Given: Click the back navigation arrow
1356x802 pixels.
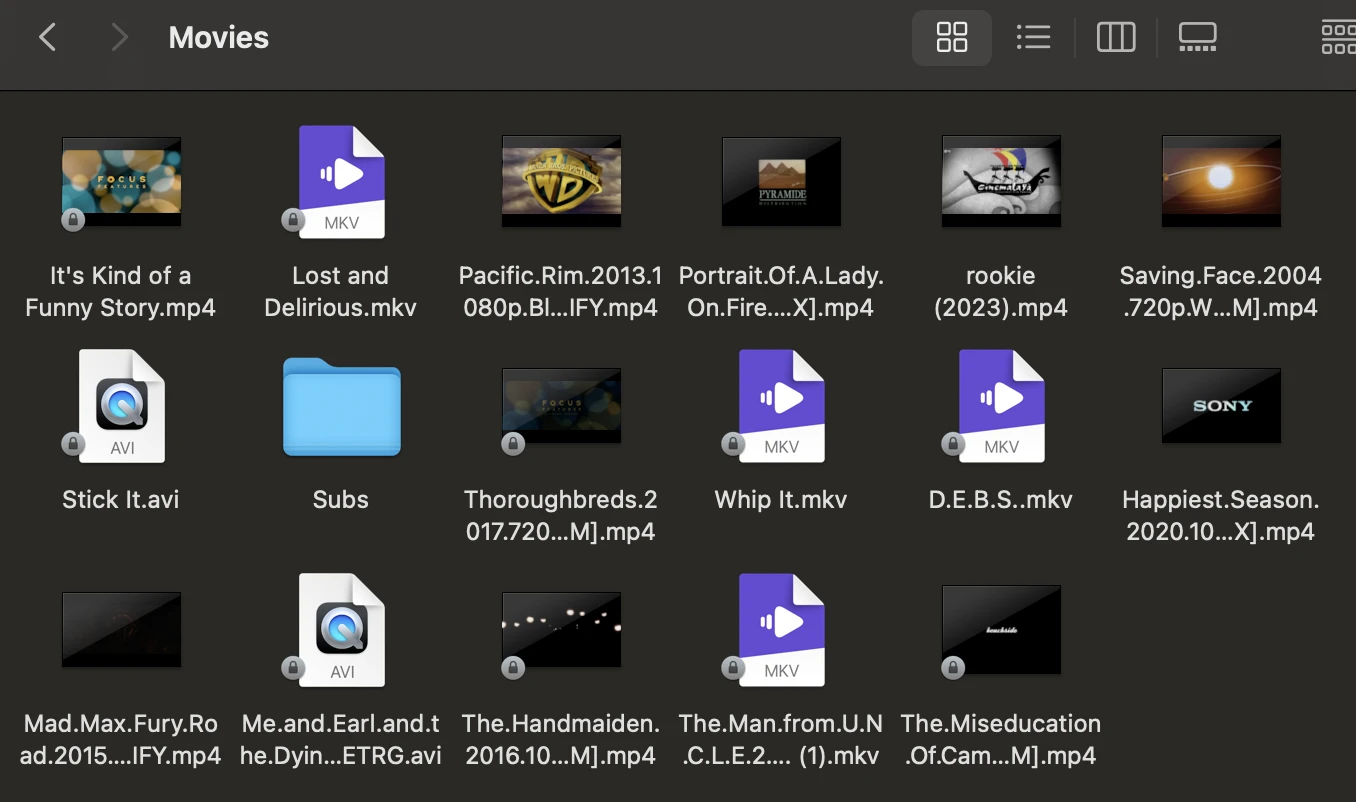Looking at the screenshot, I should pyautogui.click(x=47, y=37).
